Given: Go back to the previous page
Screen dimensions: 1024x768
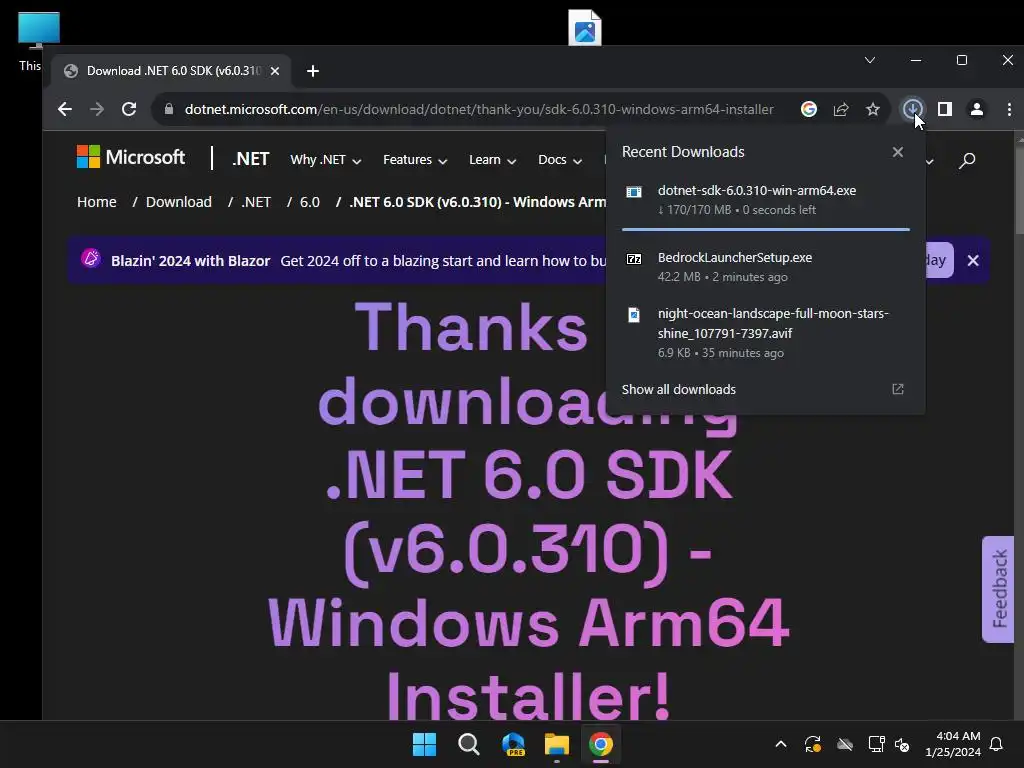Looking at the screenshot, I should pos(65,109).
